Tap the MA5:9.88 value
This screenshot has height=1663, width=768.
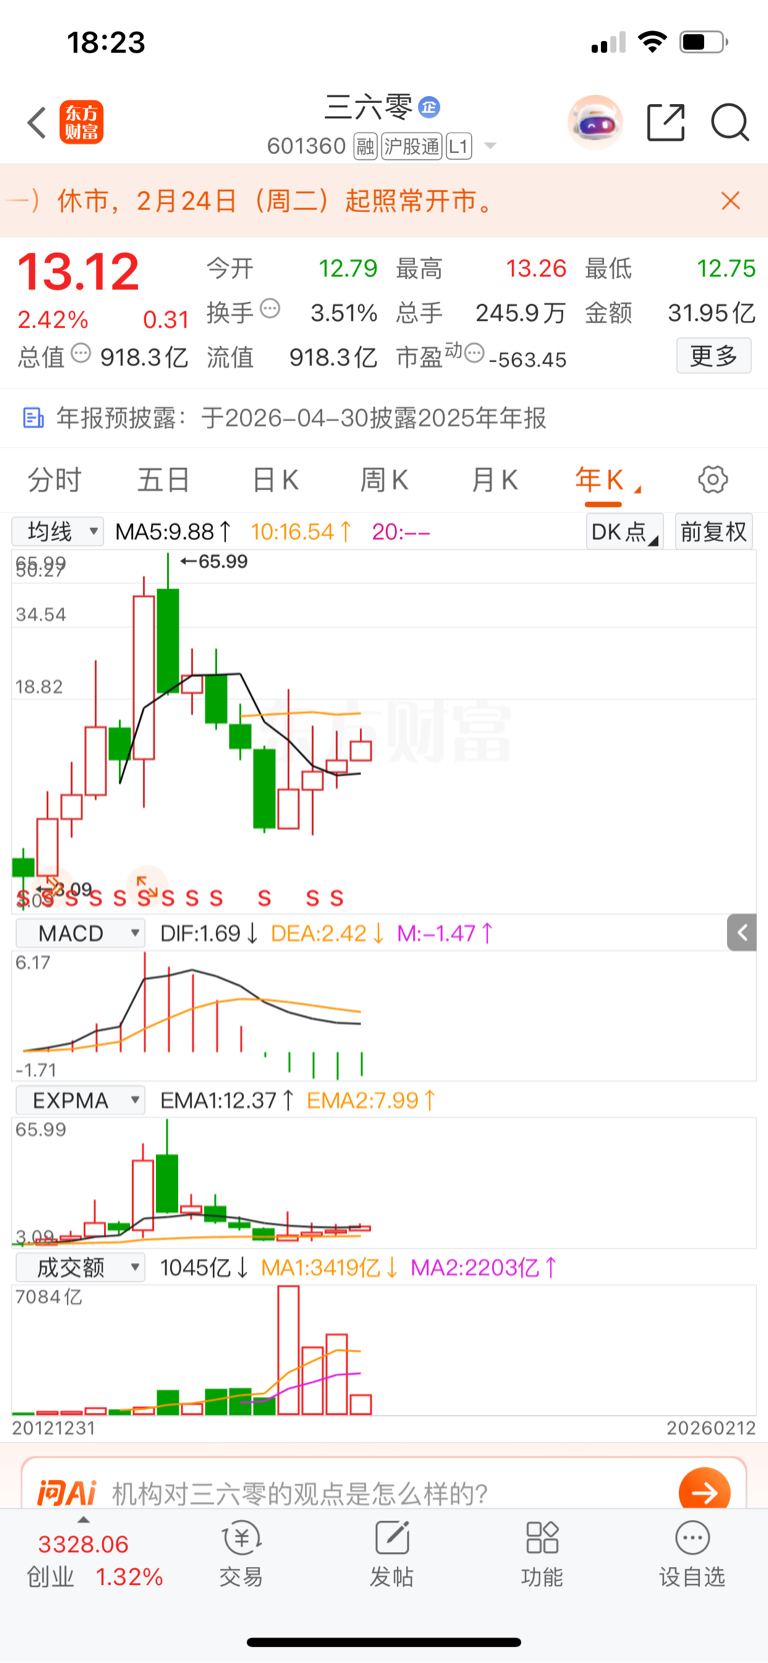173,532
